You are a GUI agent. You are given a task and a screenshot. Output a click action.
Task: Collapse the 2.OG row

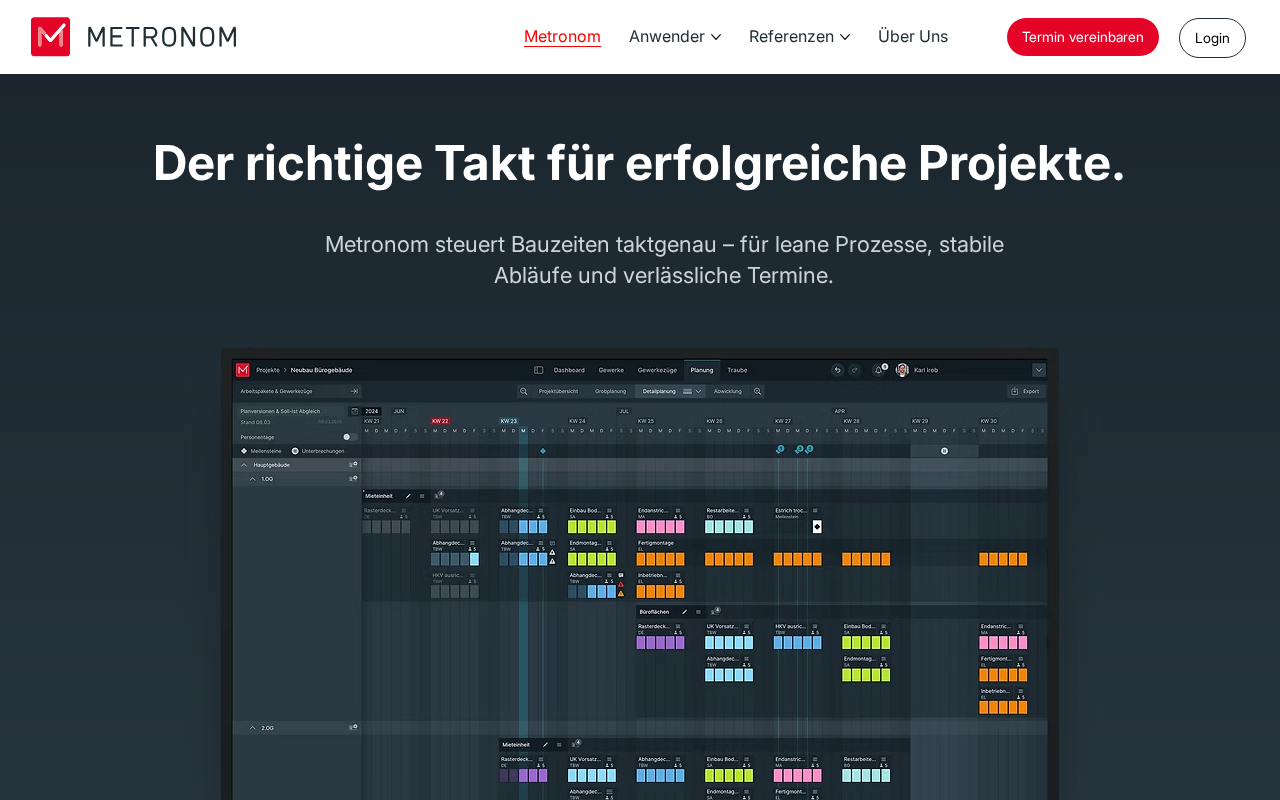pos(252,728)
